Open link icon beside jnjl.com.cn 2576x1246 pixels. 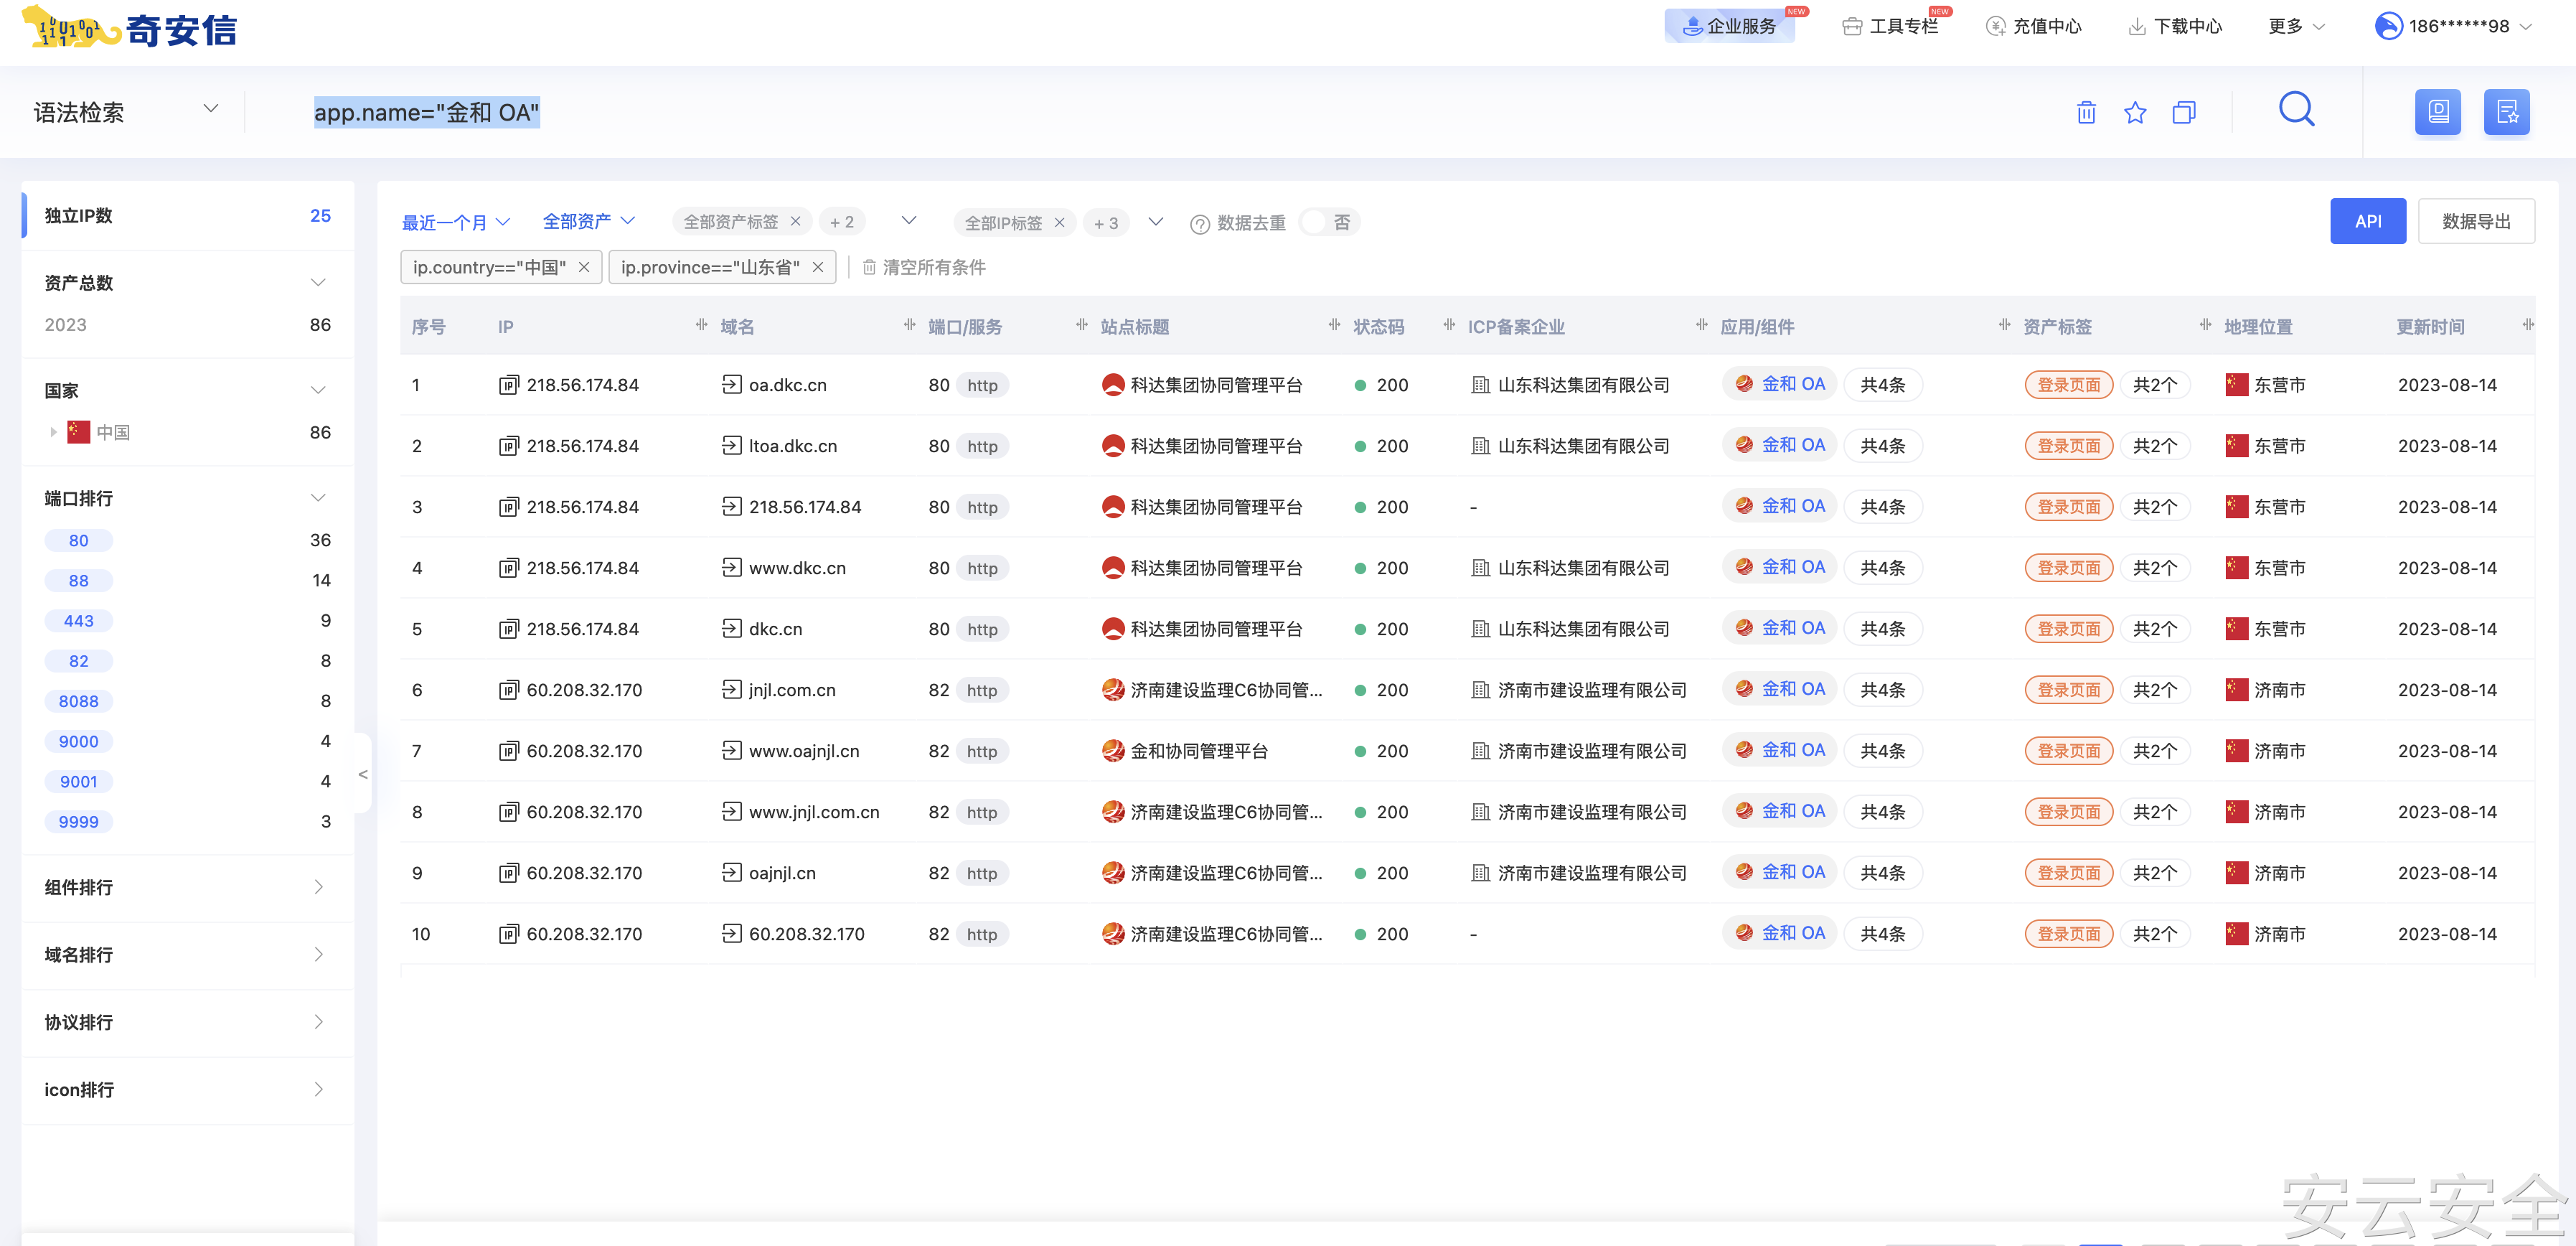pyautogui.click(x=732, y=690)
